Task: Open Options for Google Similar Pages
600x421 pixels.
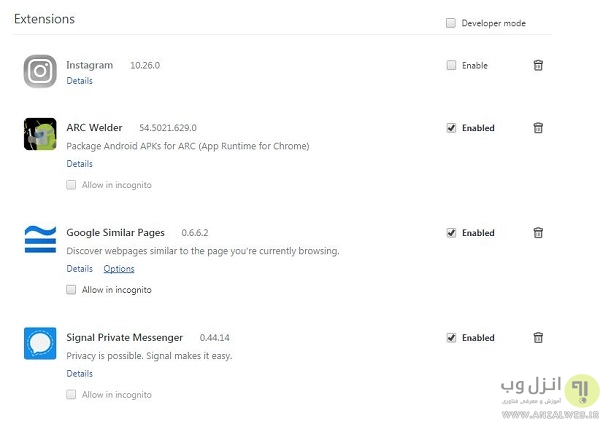Action: (119, 269)
